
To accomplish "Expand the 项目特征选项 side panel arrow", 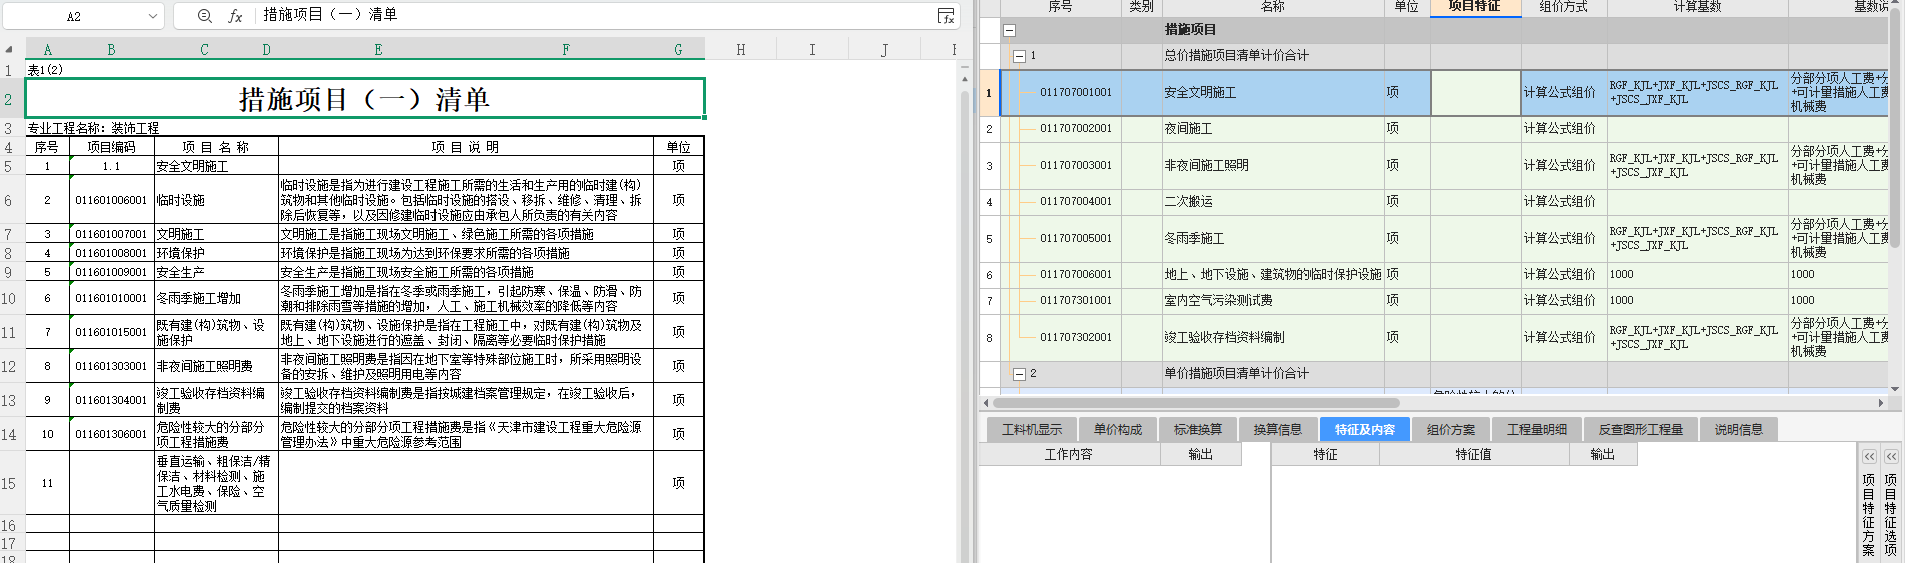I will [x=1891, y=456].
